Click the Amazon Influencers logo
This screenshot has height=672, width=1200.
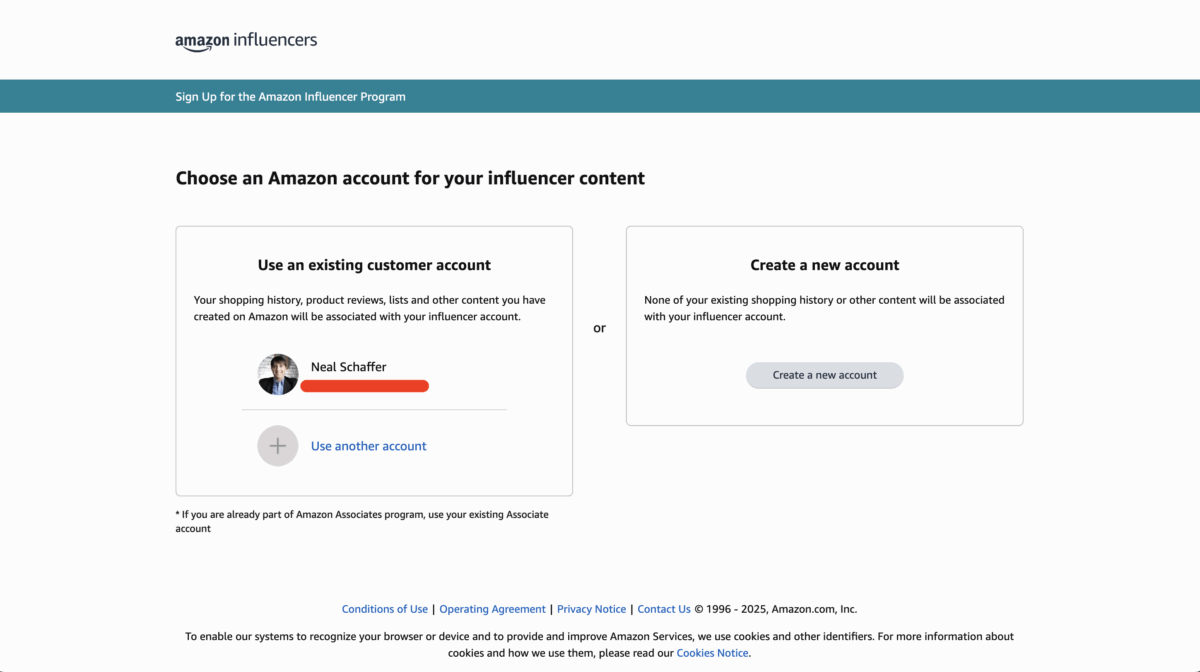tap(246, 41)
